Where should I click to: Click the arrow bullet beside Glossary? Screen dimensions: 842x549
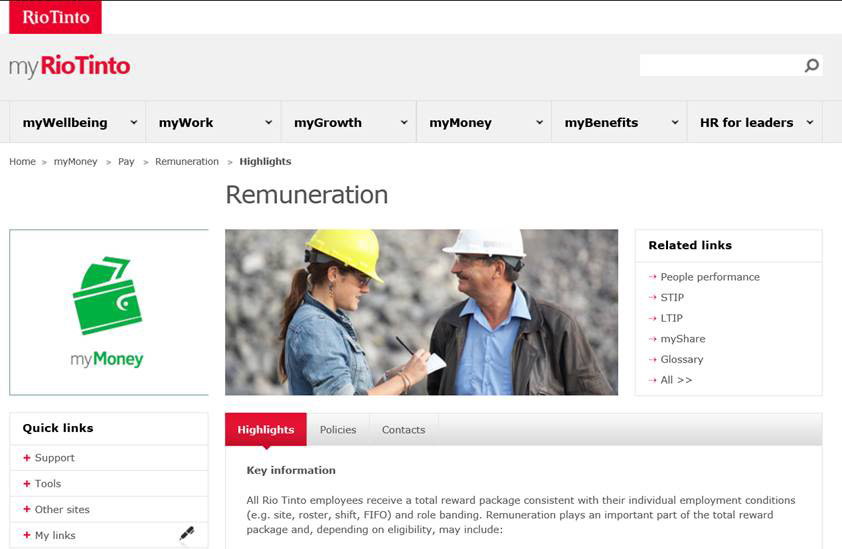pos(652,359)
